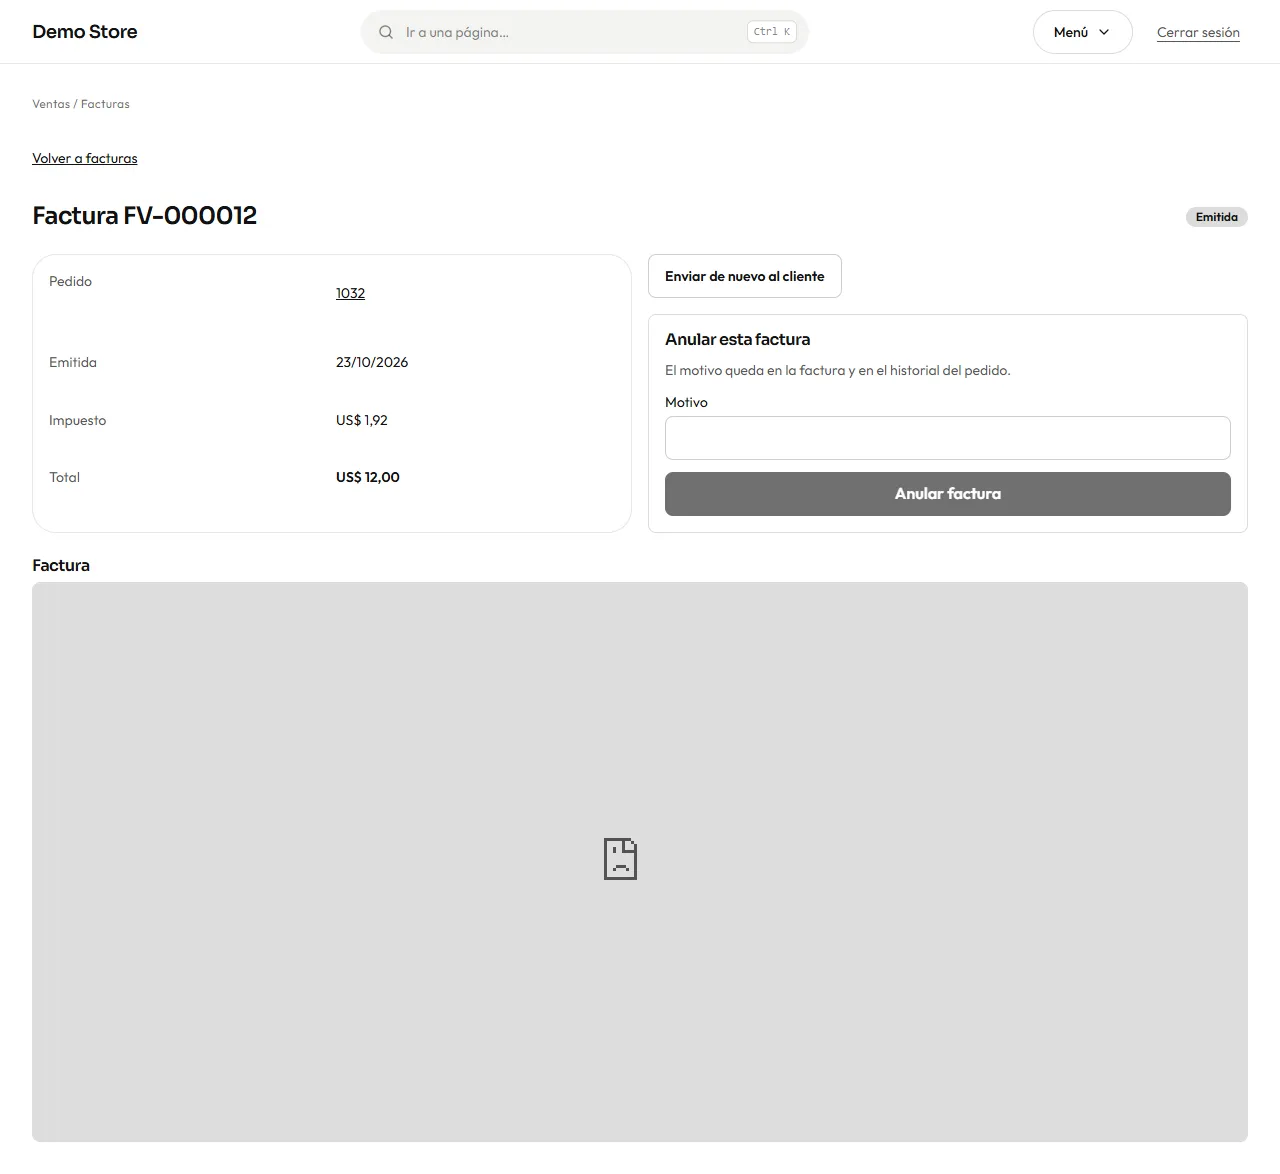Click the broken document icon in invoice preview
Image resolution: width=1280 pixels, height=1174 pixels.
coord(620,859)
